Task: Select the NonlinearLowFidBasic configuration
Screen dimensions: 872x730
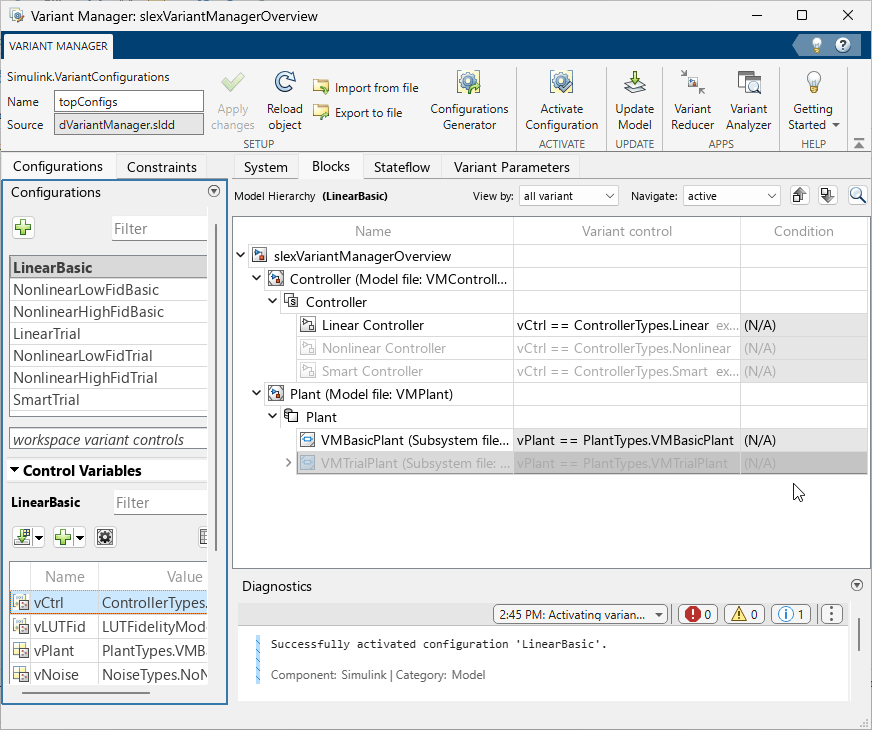Action: click(108, 290)
